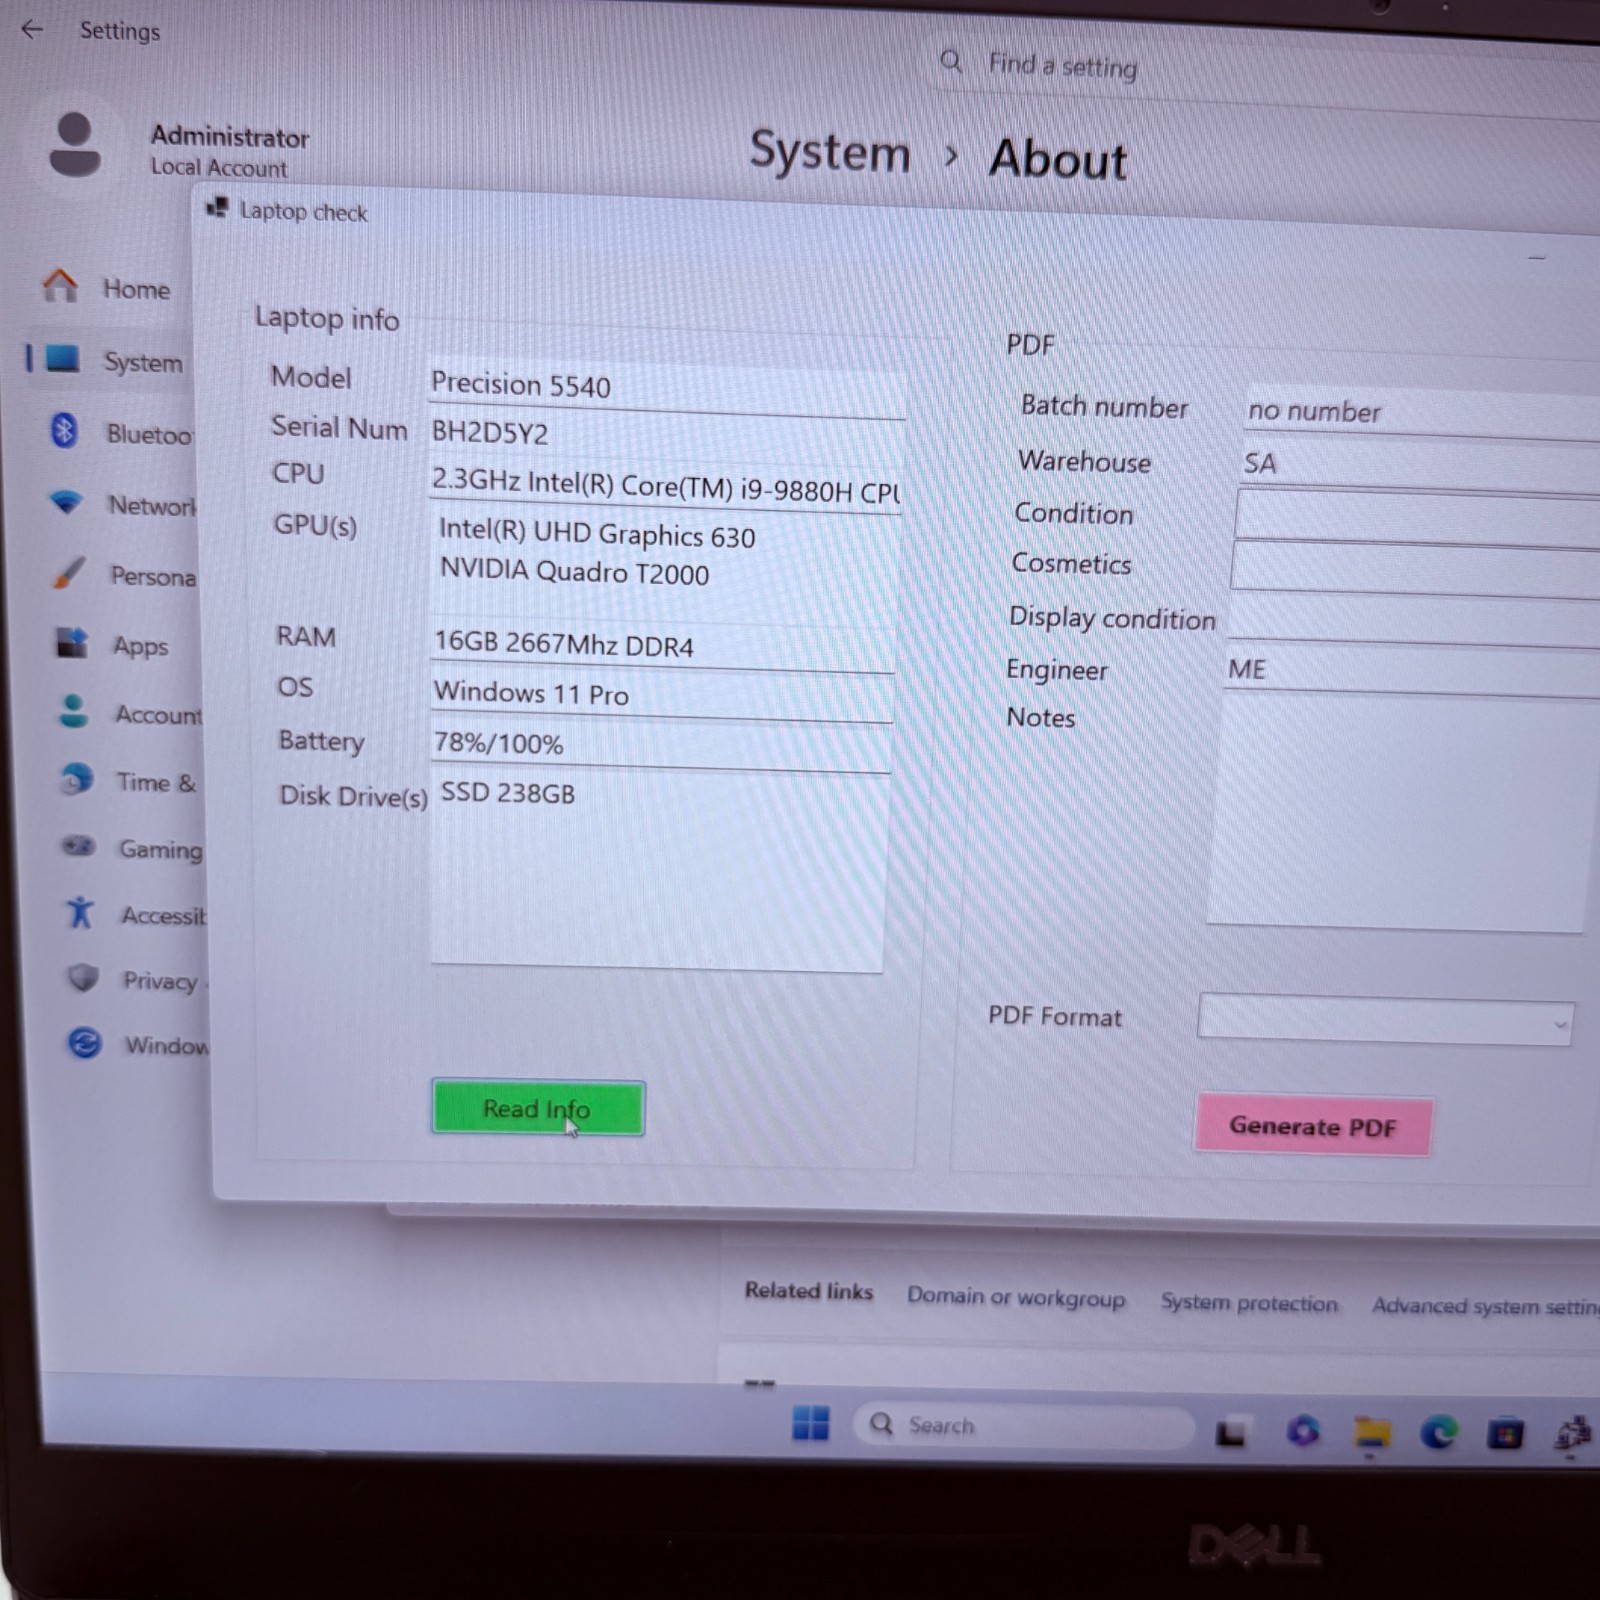Click the Apps label in Settings sidebar

pyautogui.click(x=140, y=646)
